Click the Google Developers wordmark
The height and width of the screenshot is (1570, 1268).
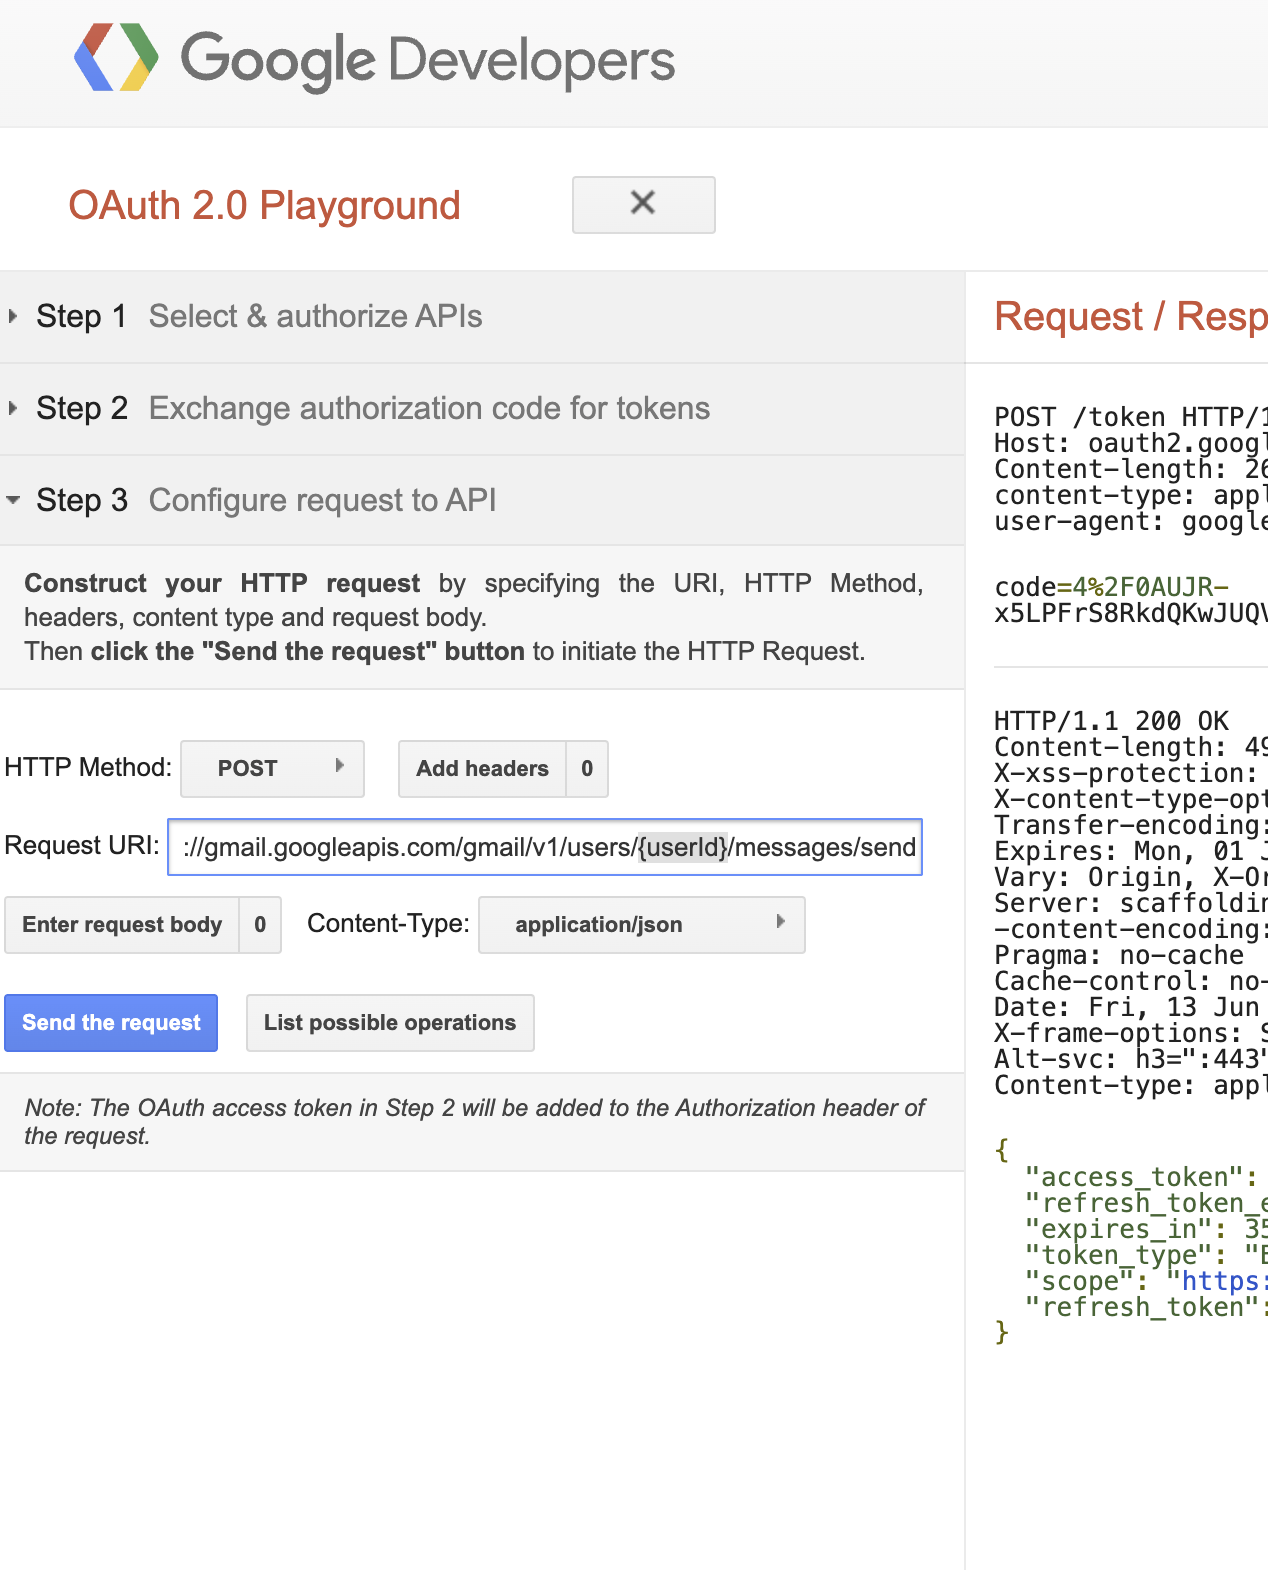427,61
